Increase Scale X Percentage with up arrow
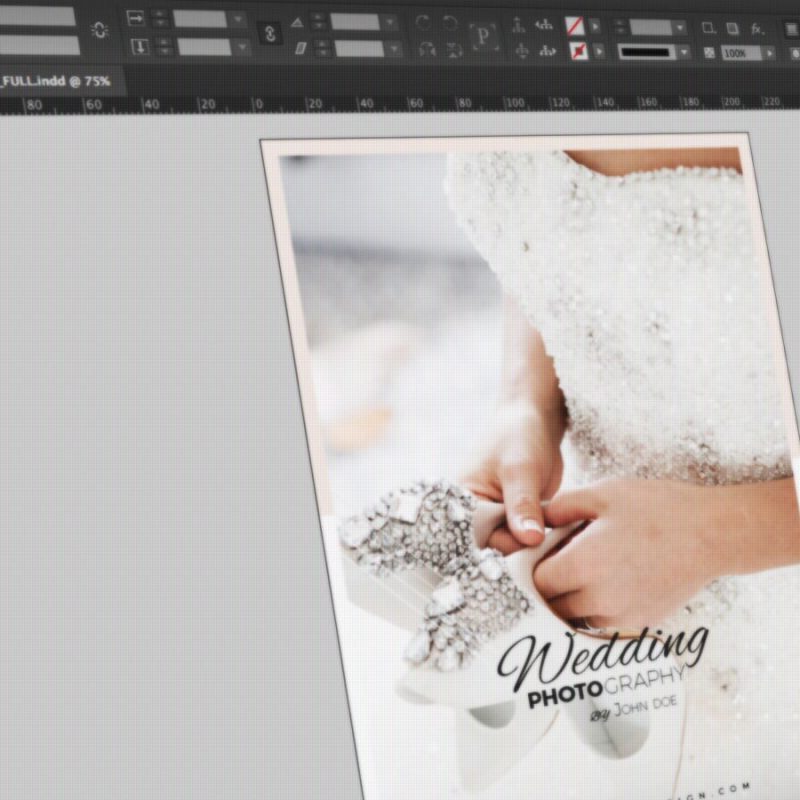Image resolution: width=800 pixels, height=800 pixels. pyautogui.click(x=160, y=14)
